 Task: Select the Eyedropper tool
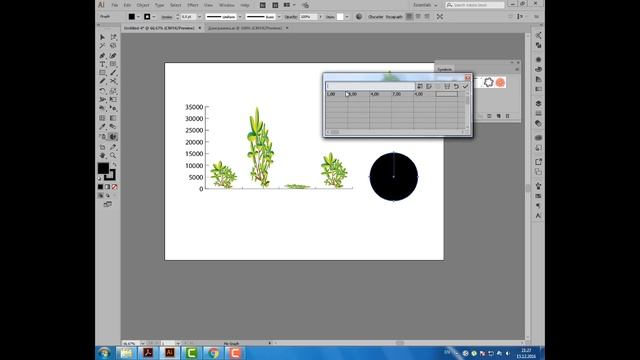102,127
